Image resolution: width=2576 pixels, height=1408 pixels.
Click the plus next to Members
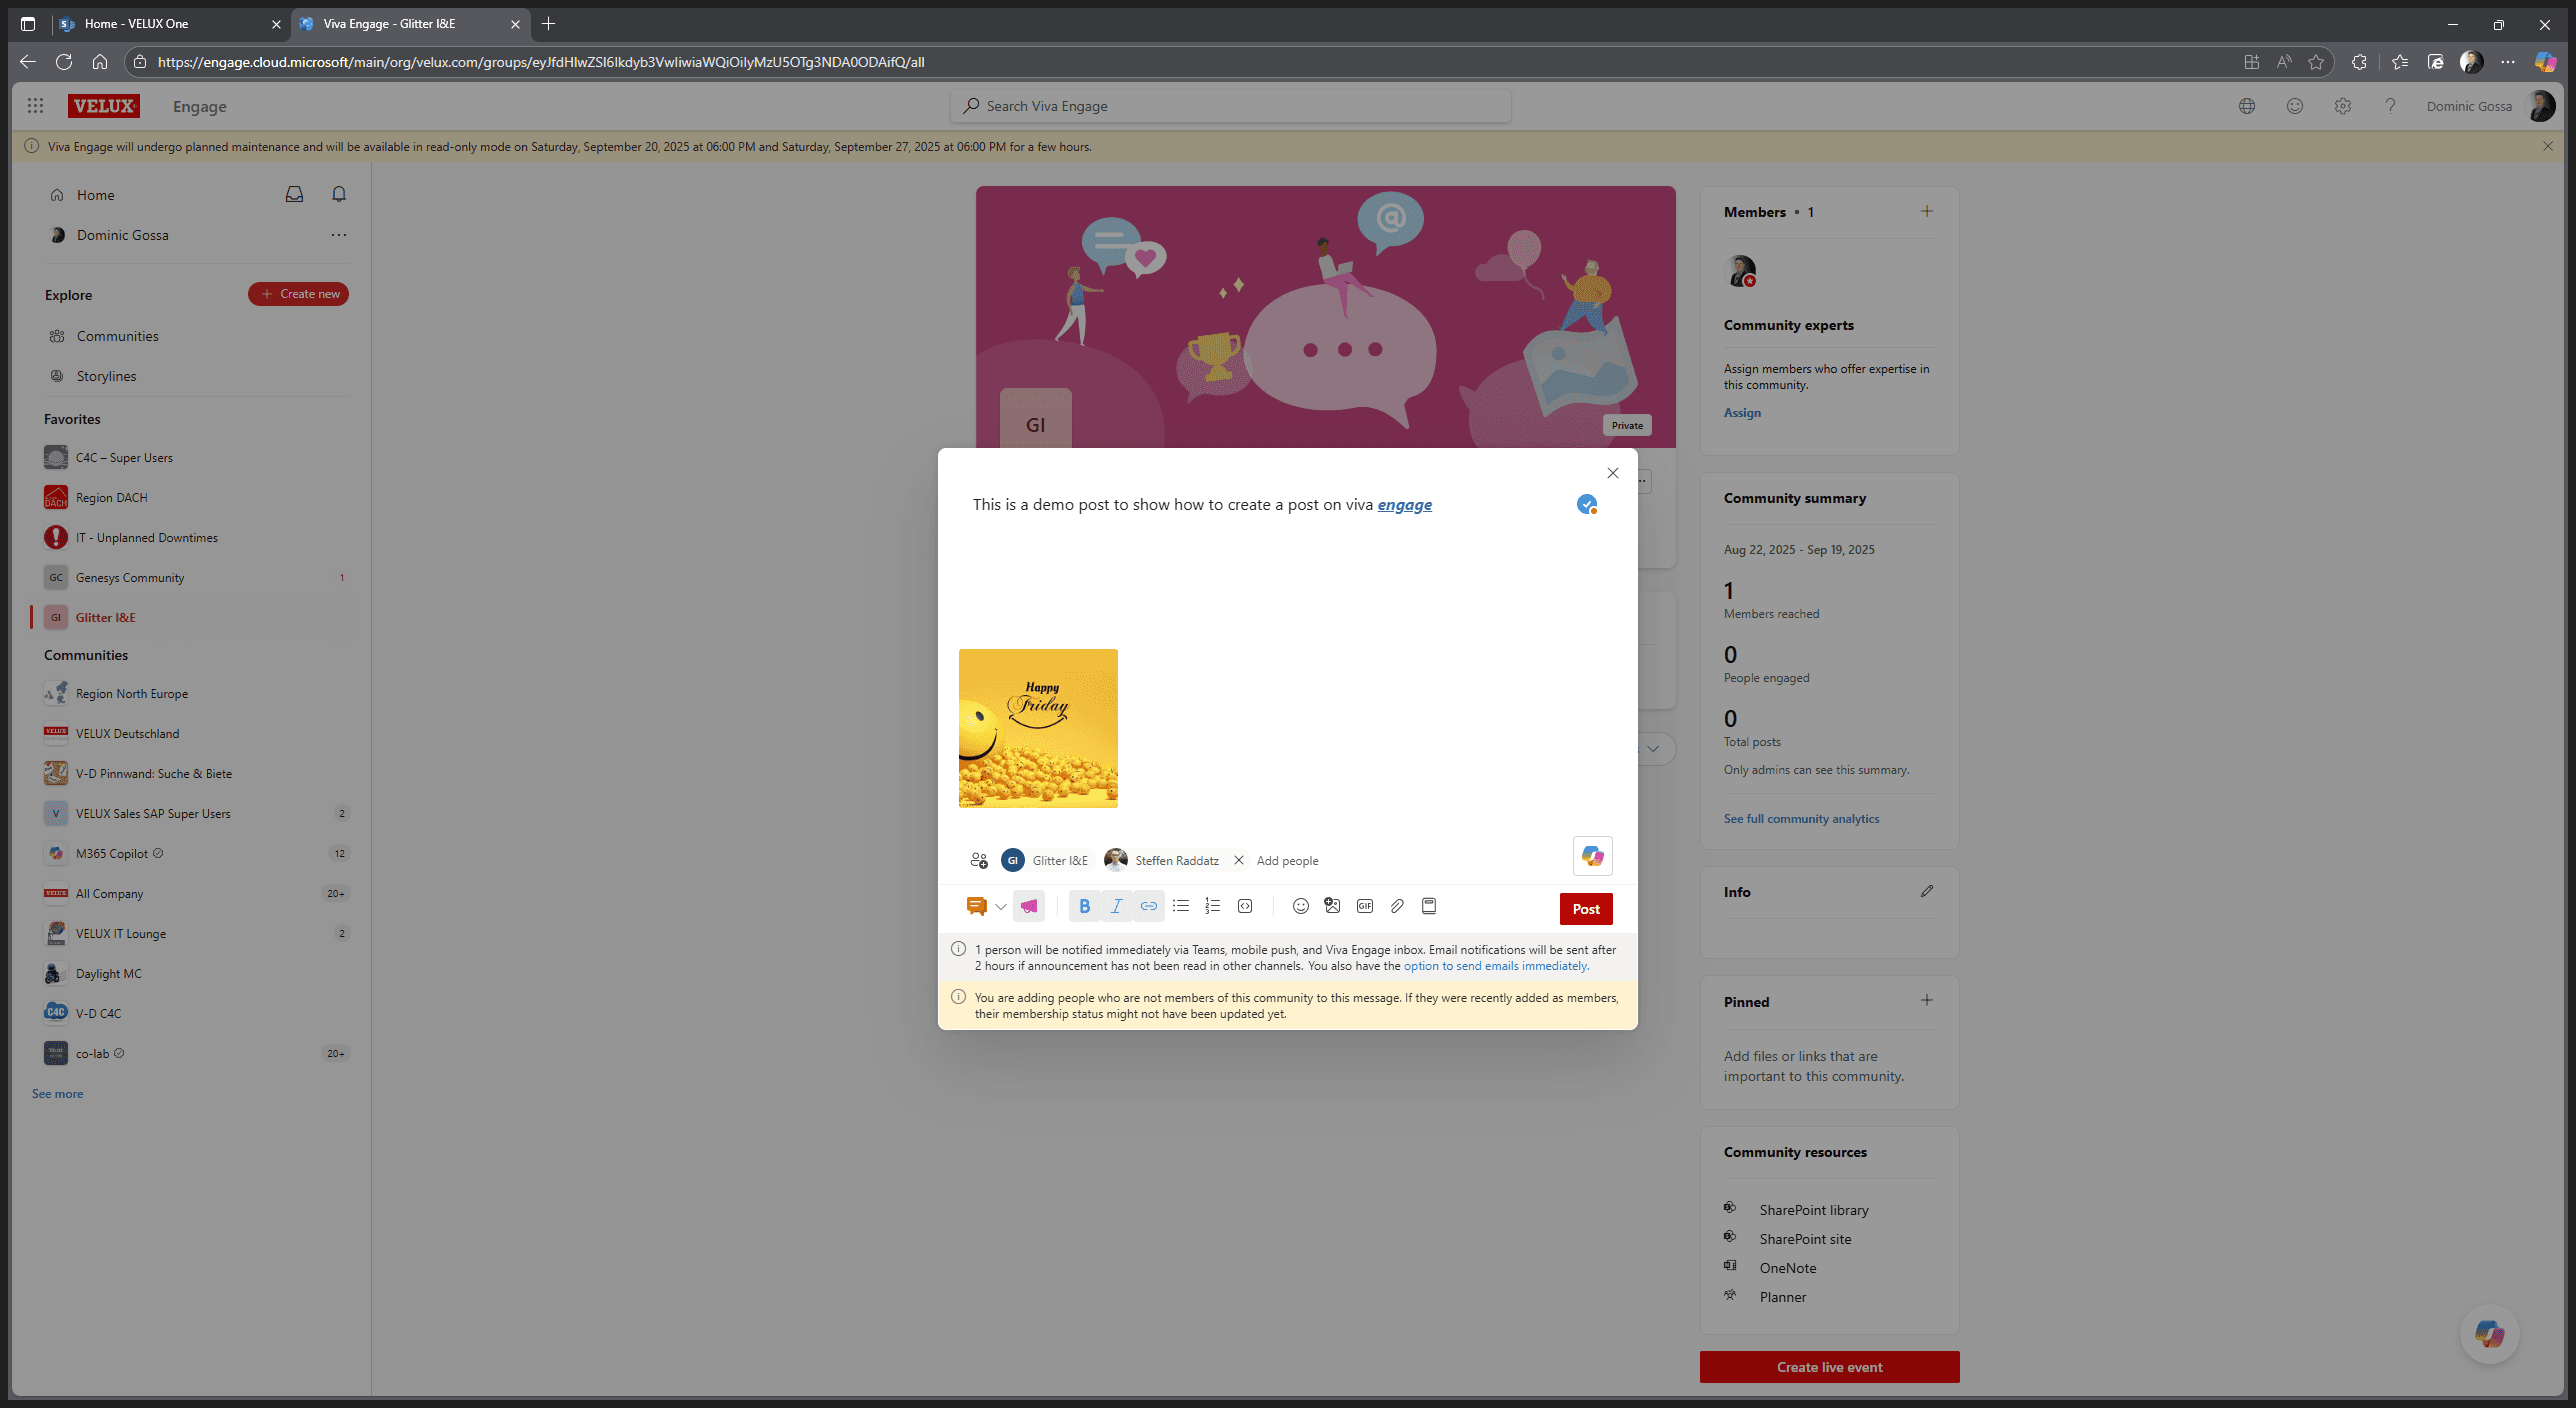(1927, 211)
